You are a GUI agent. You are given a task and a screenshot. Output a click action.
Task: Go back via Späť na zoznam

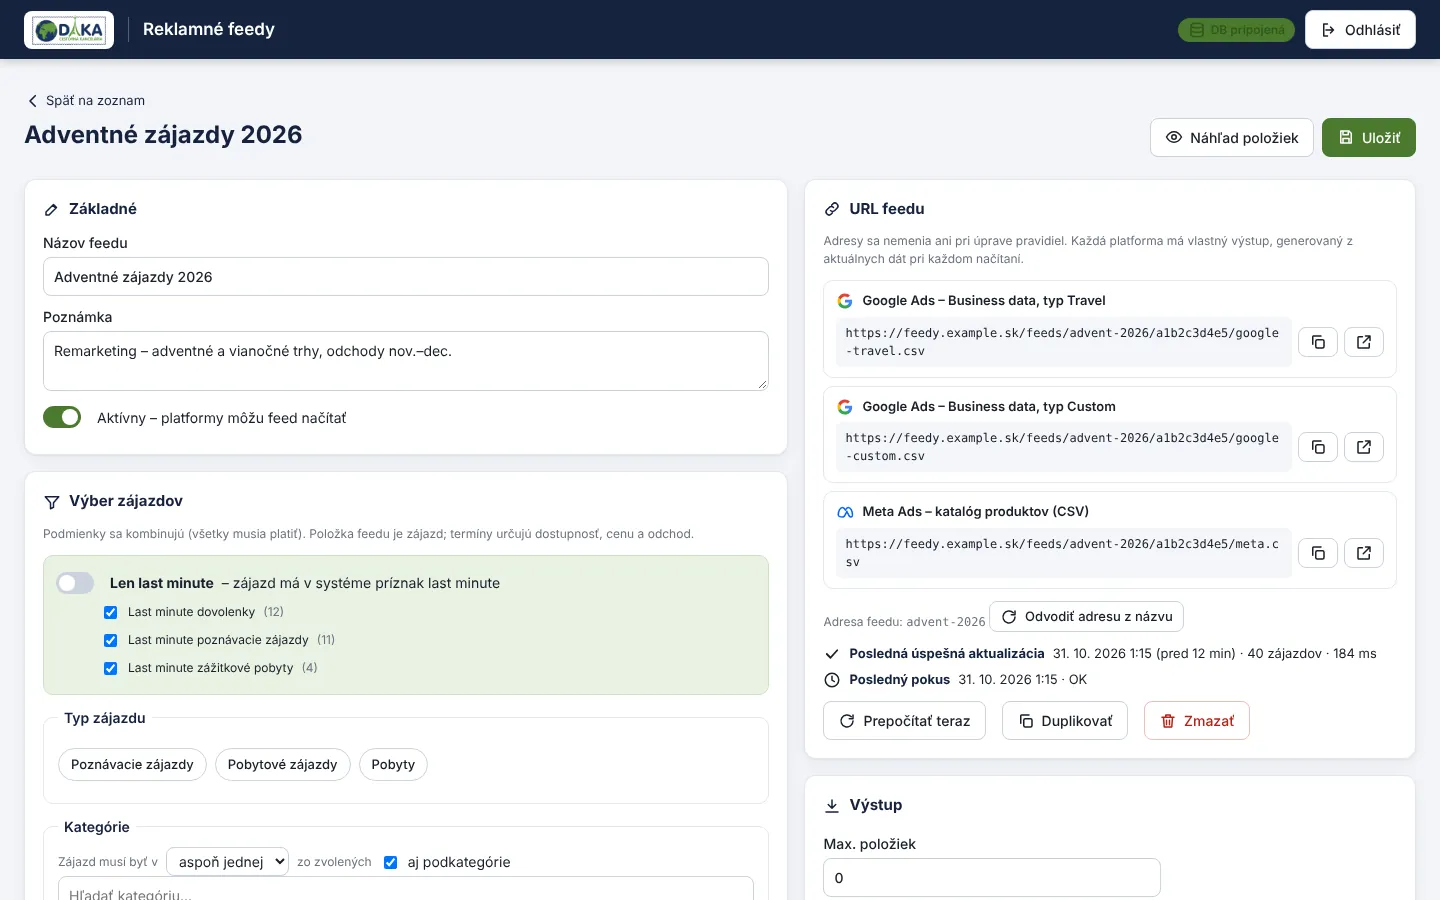click(86, 100)
